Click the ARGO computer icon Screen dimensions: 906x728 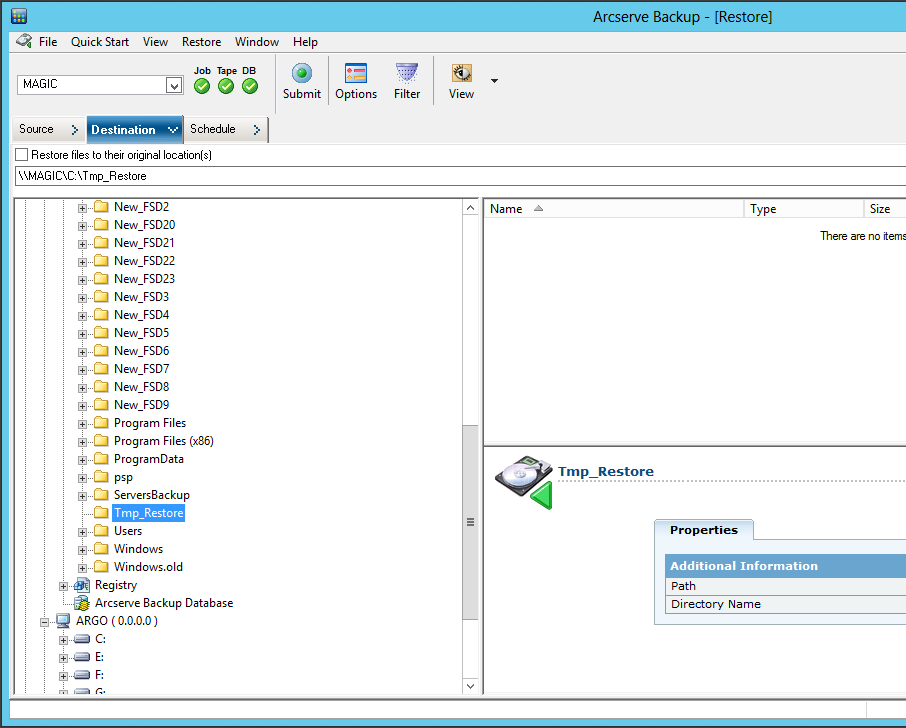click(x=63, y=621)
